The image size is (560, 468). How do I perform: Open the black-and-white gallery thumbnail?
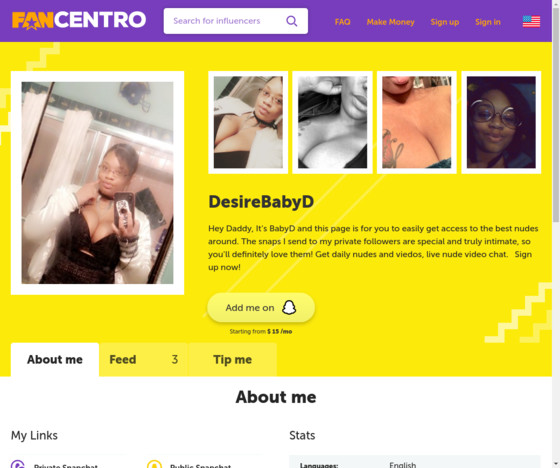click(x=332, y=122)
